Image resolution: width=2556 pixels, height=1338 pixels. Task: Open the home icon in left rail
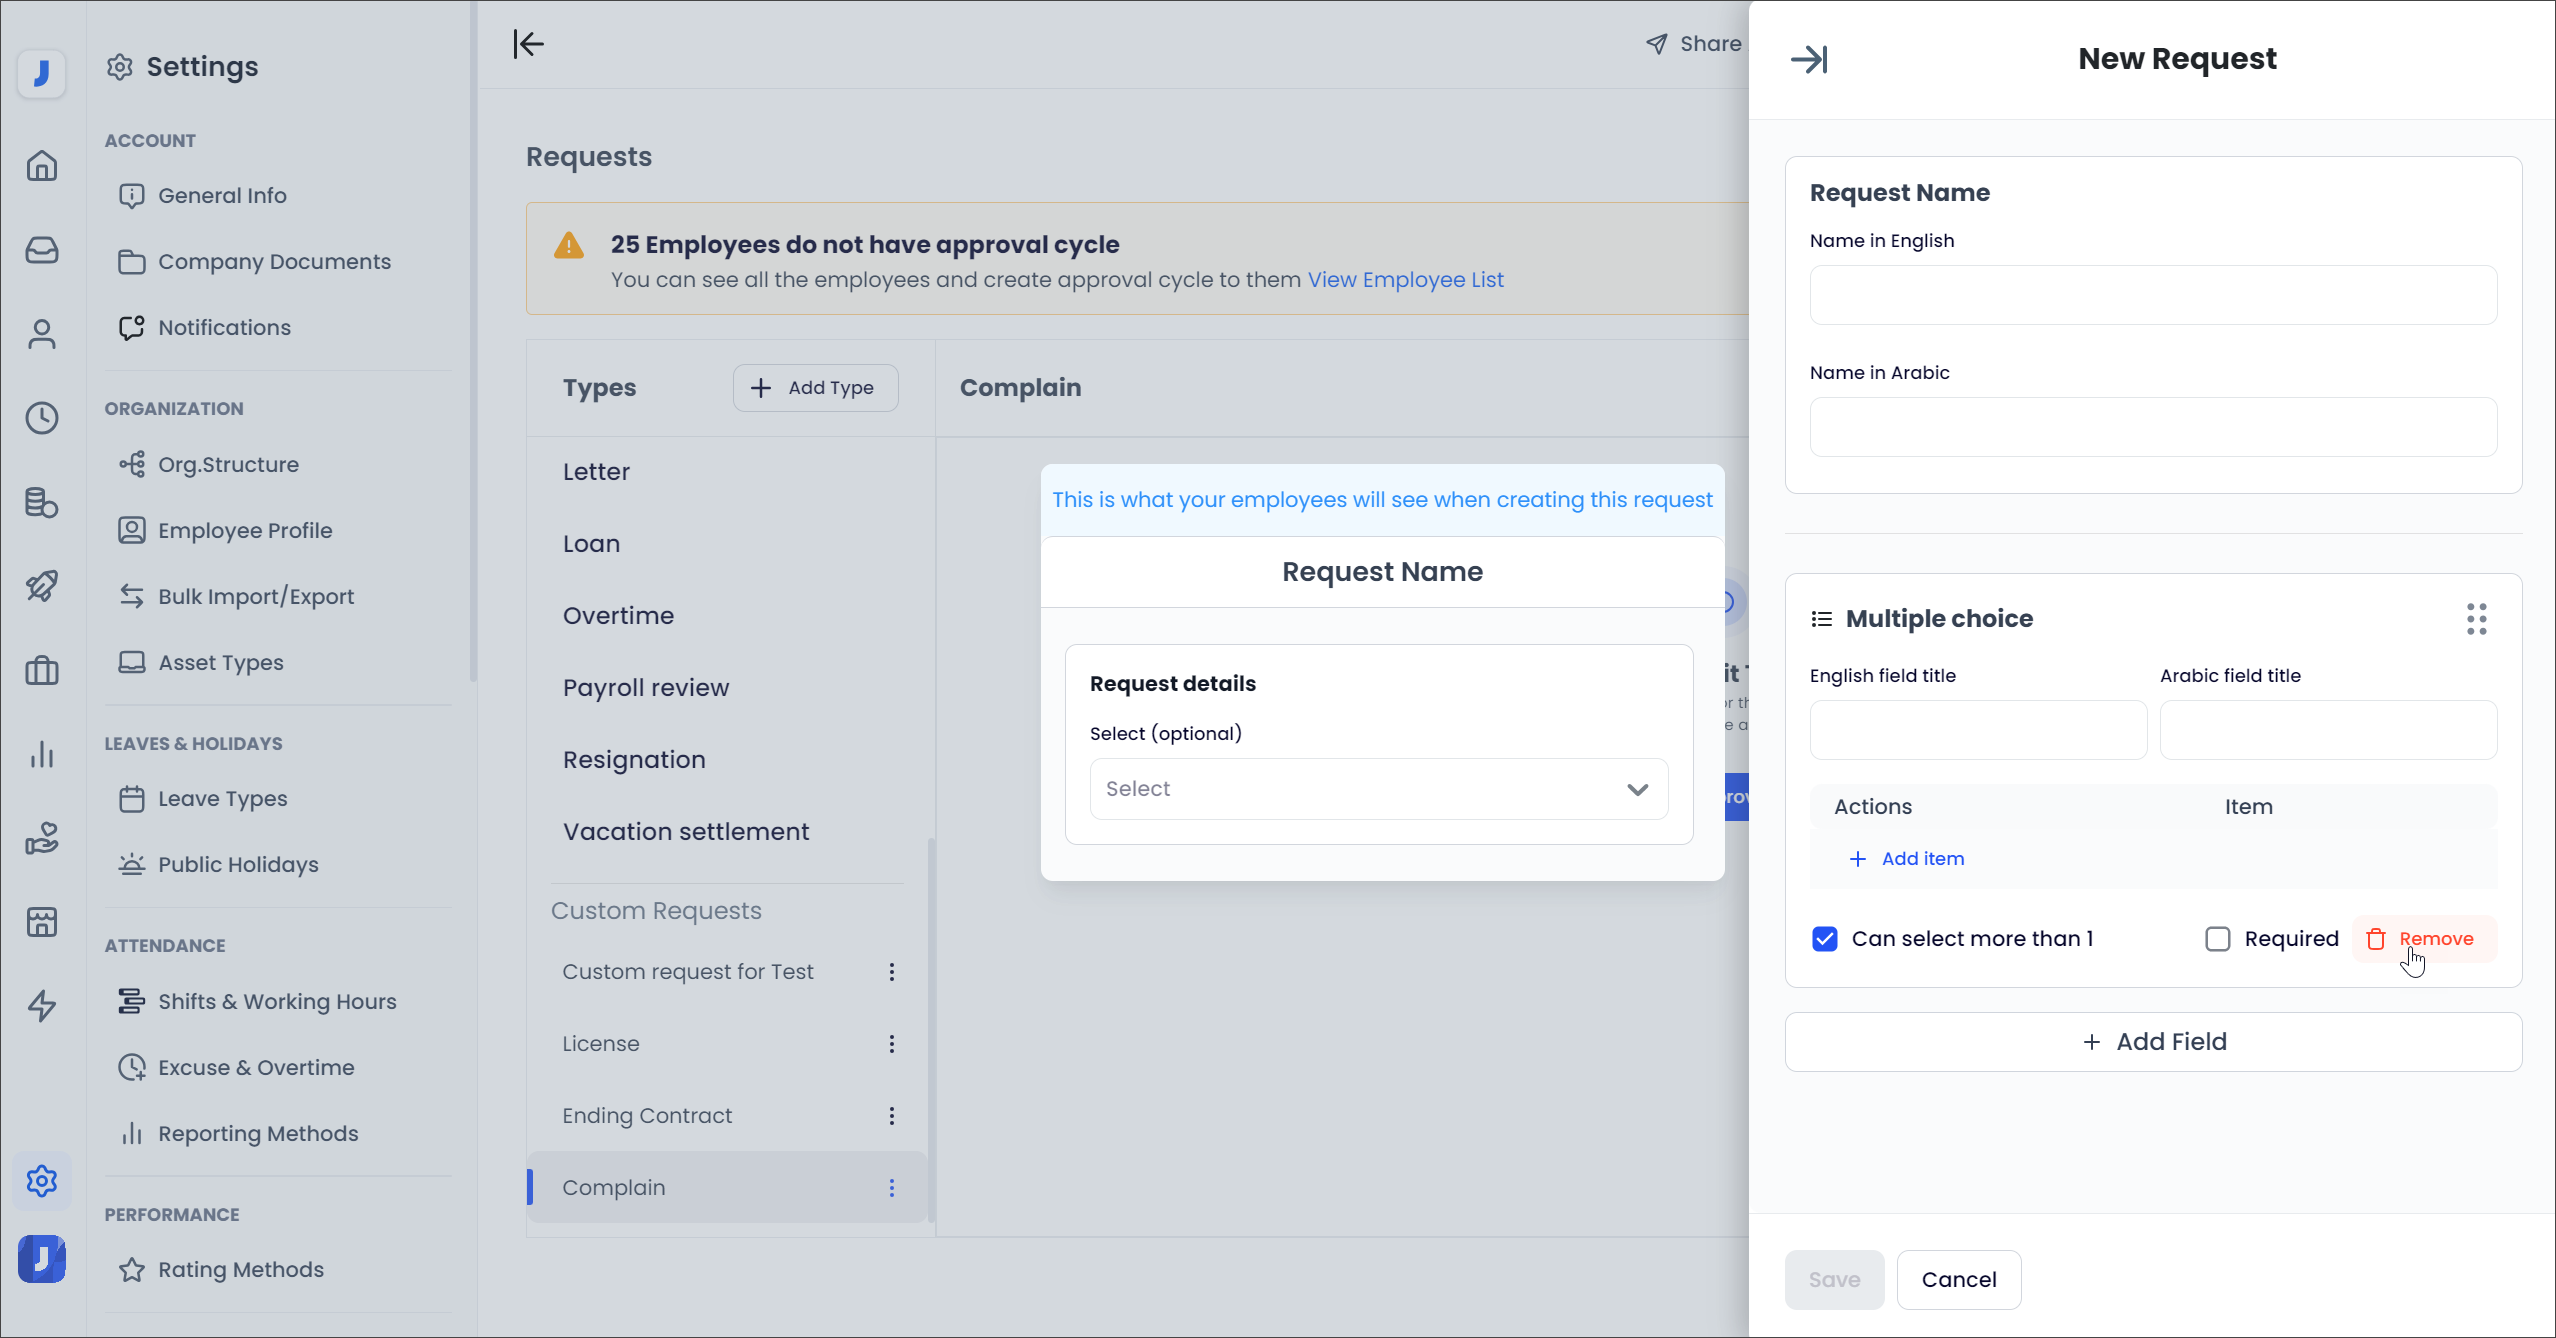click(x=41, y=165)
